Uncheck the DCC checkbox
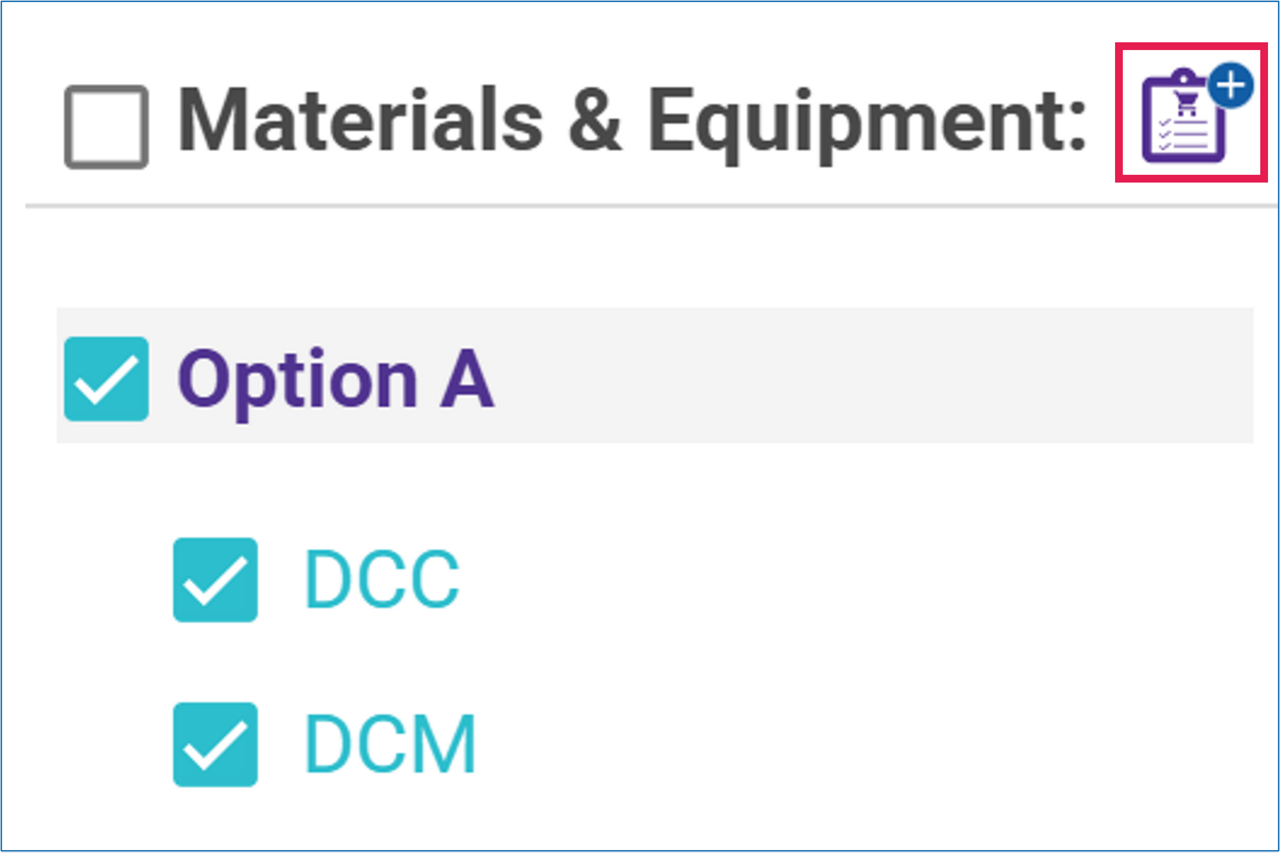The height and width of the screenshot is (853, 1280). click(x=215, y=580)
